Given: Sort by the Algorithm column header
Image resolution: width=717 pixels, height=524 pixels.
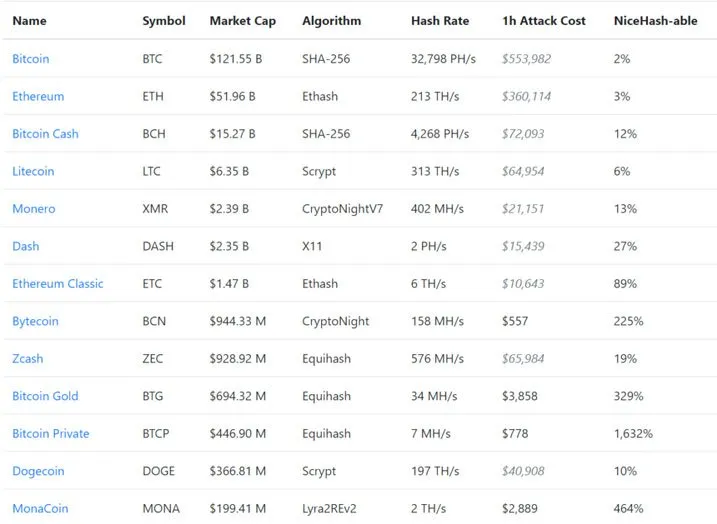Looking at the screenshot, I should tap(332, 21).
